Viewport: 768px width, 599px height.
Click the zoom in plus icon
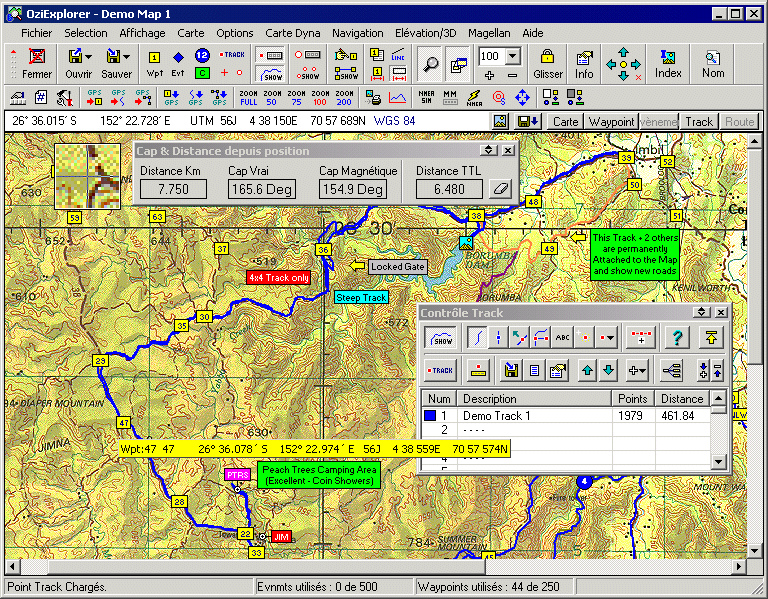coord(489,75)
